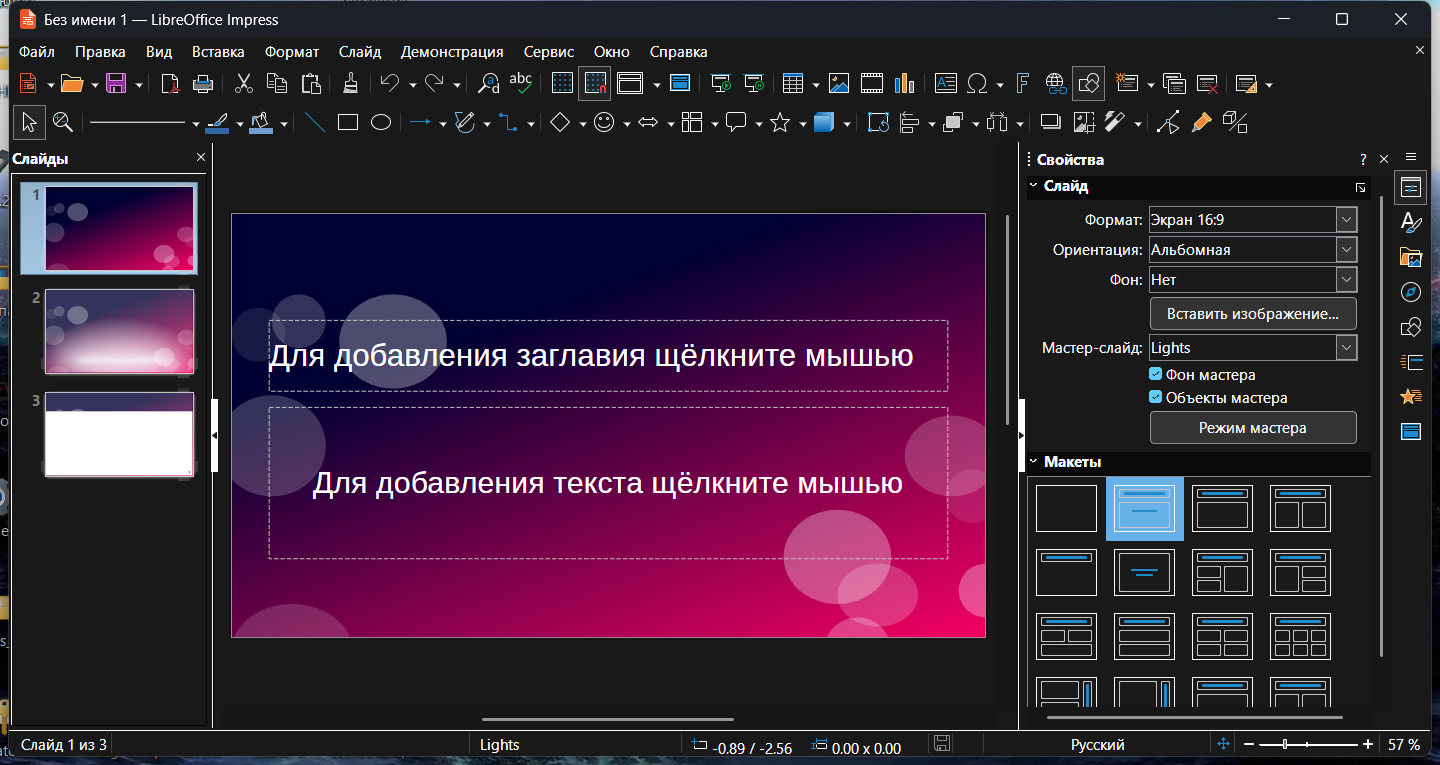The height and width of the screenshot is (765, 1440).
Task: Click the Insert Text Box icon
Action: coord(945,83)
